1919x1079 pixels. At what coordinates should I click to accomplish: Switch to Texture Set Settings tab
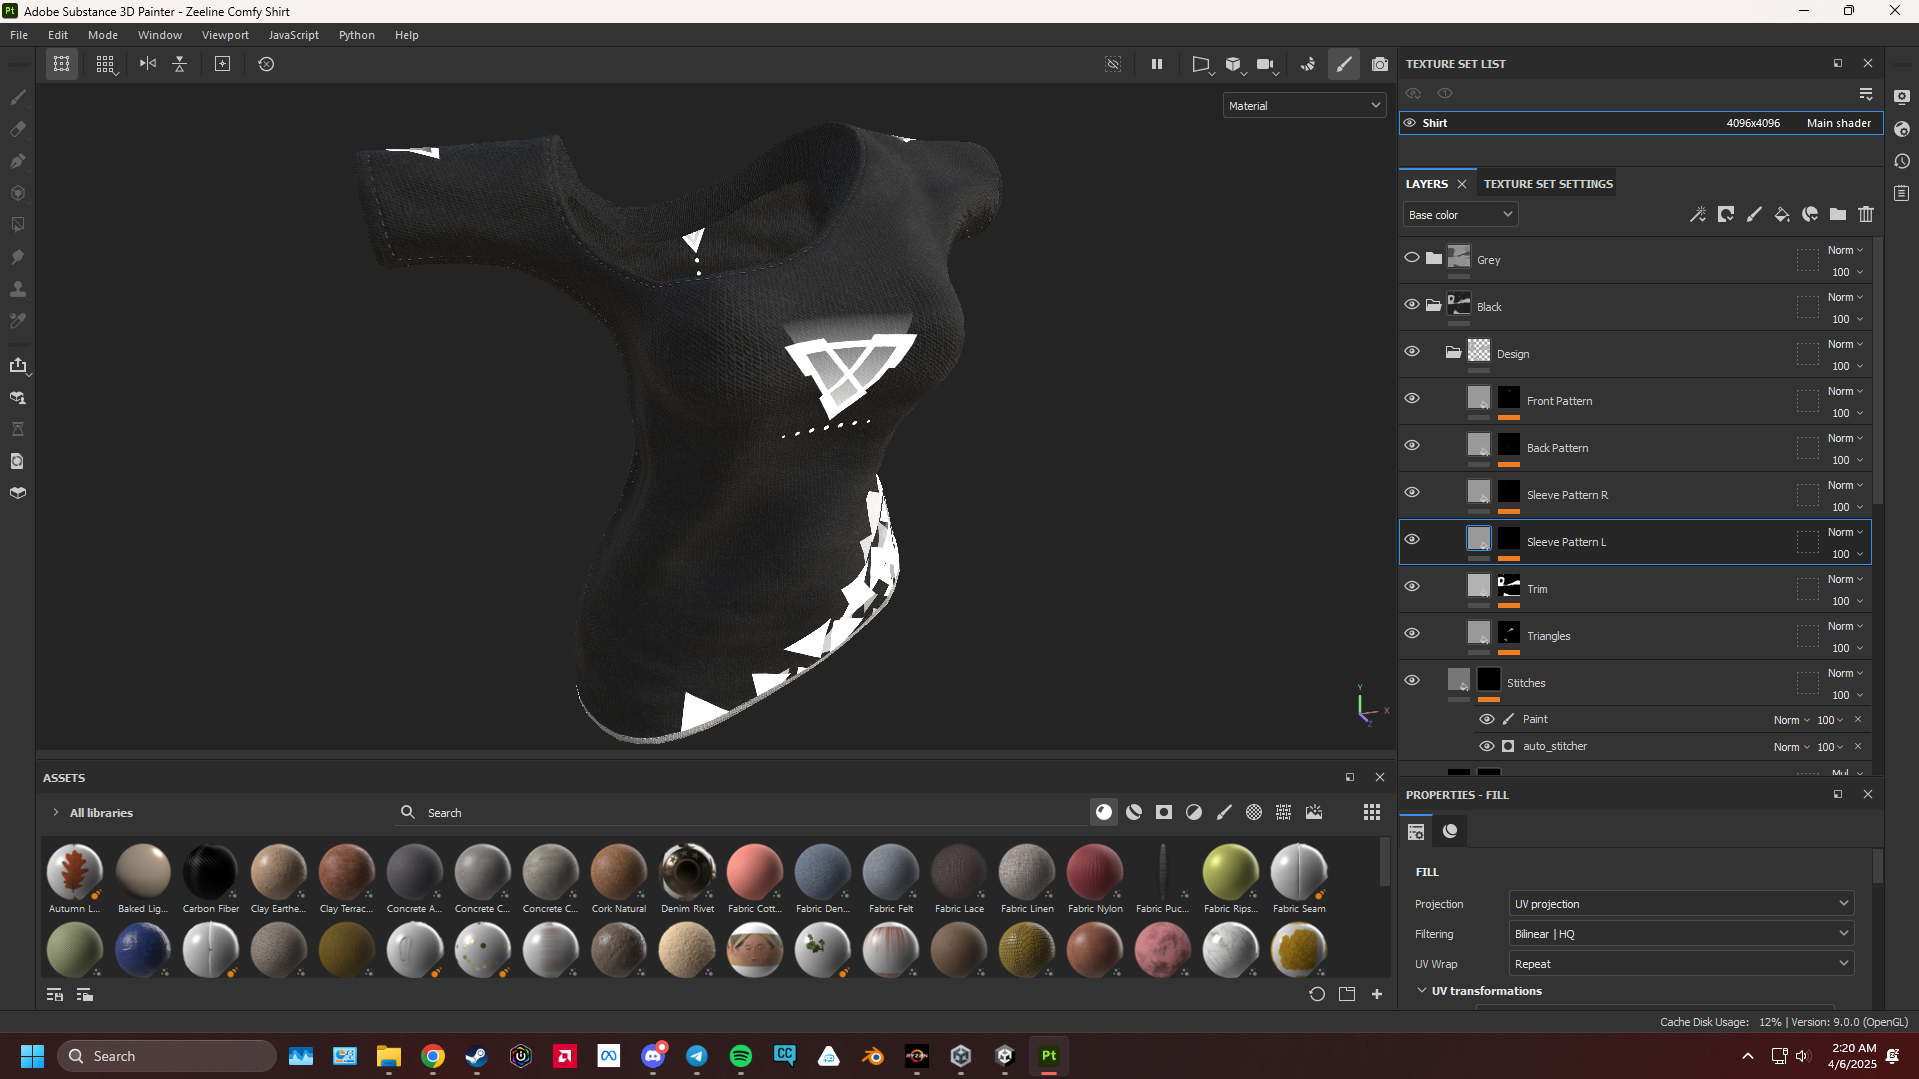pyautogui.click(x=1548, y=184)
